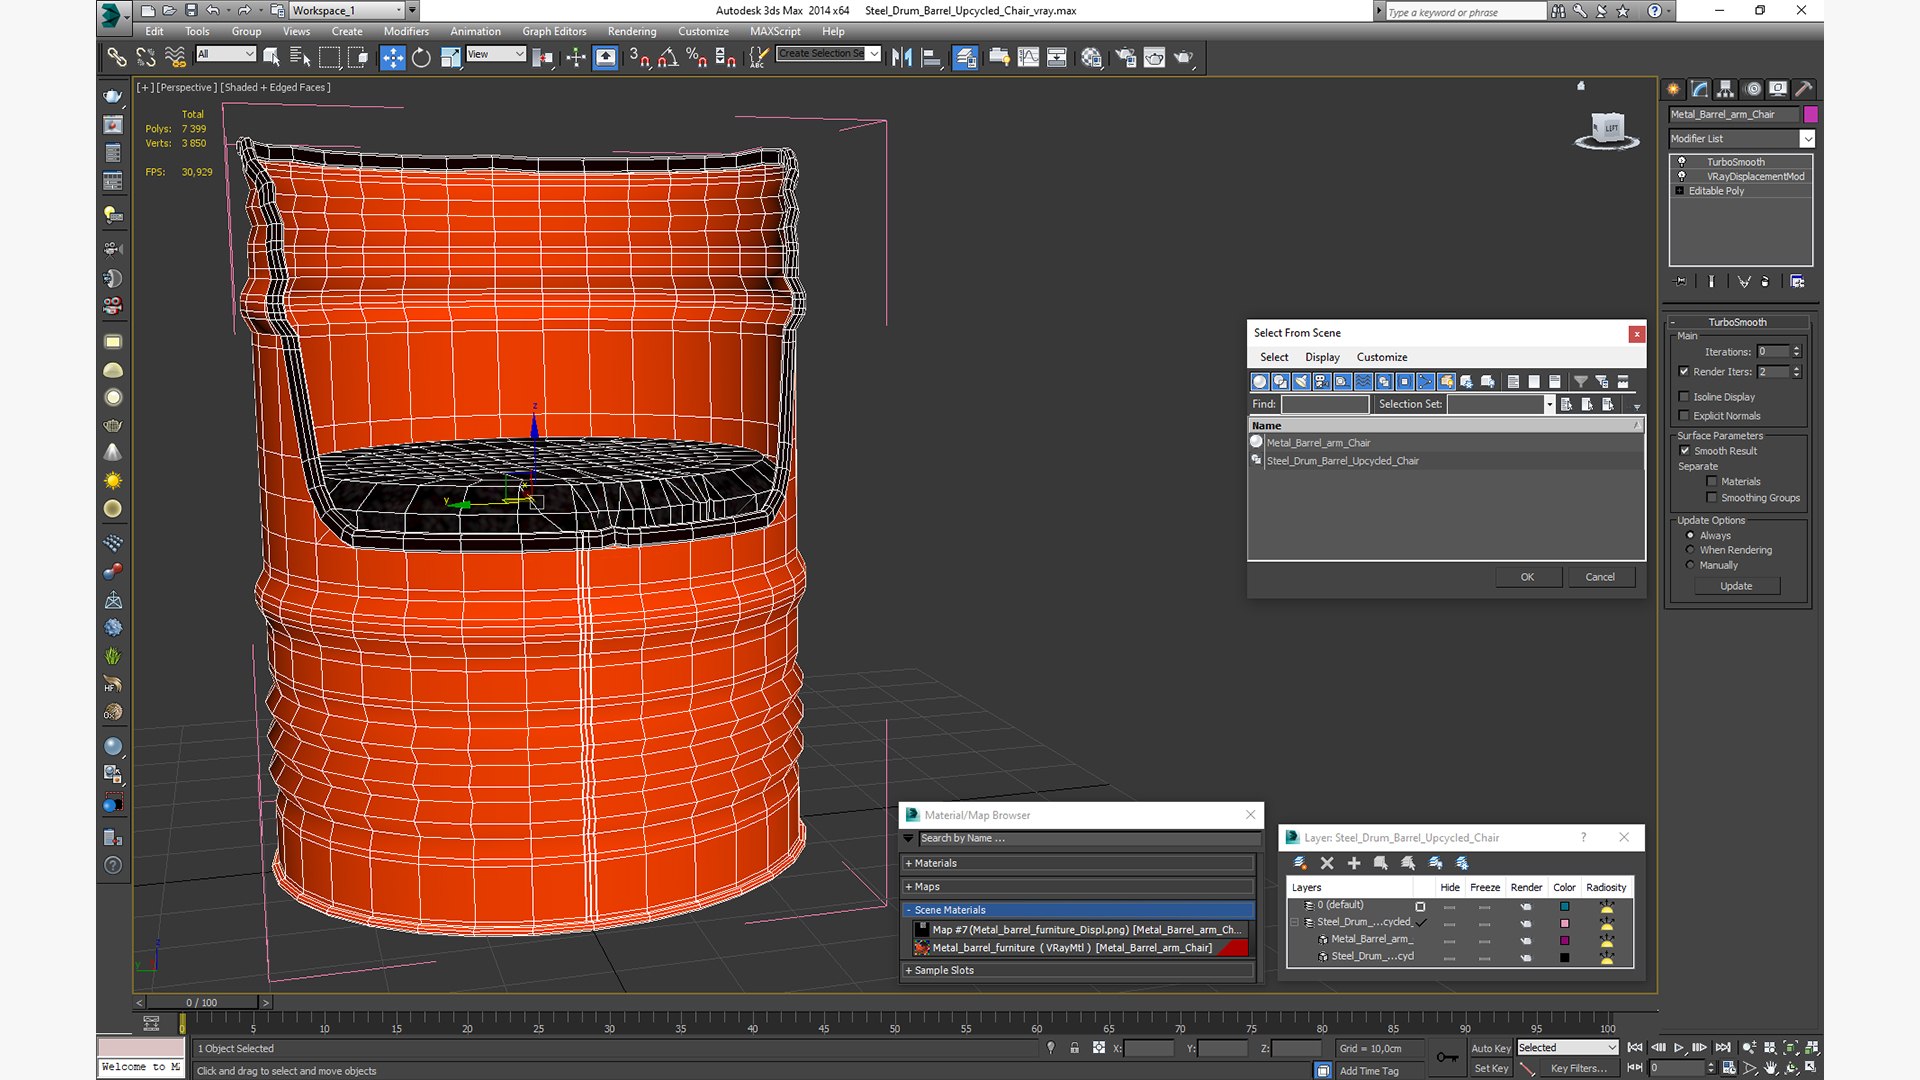Click the Unlink Selection tool
Viewport: 1920px width, 1080px height.
(x=146, y=57)
